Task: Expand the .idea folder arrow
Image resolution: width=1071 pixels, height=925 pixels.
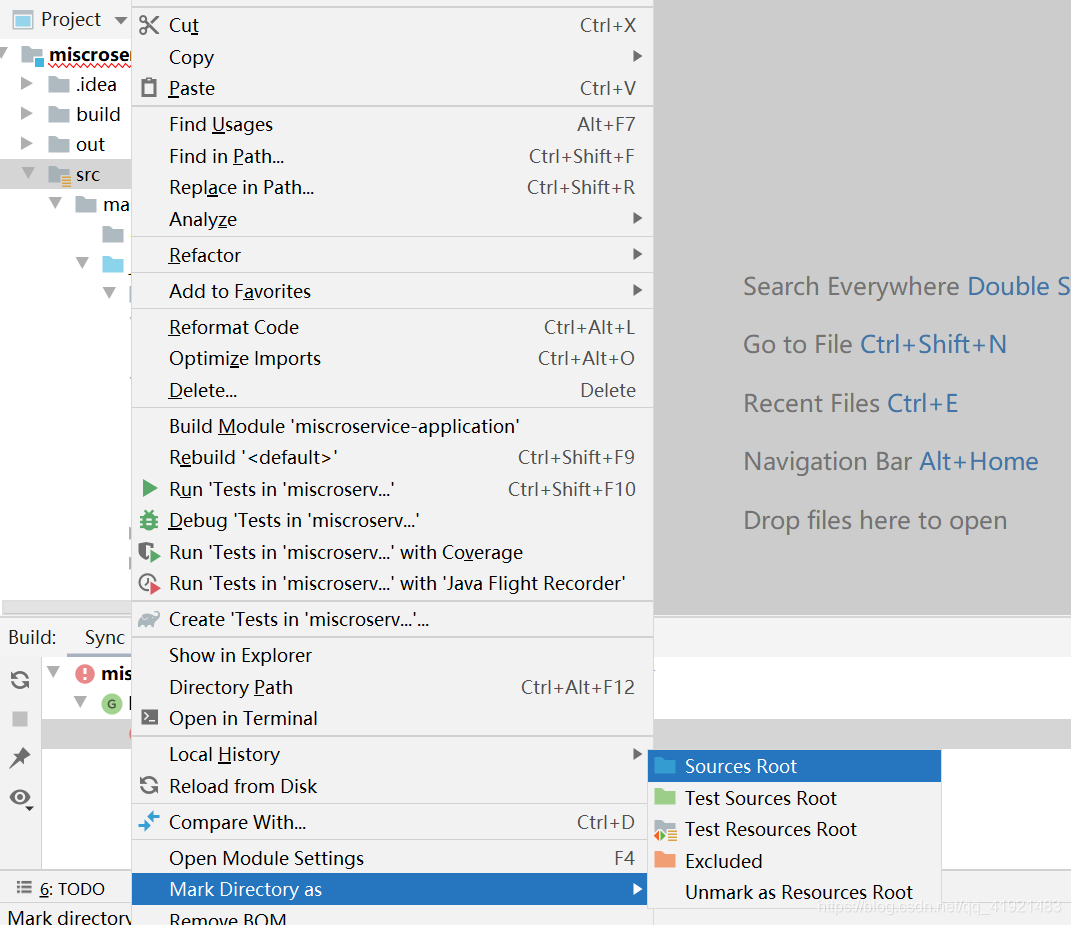Action: coord(27,83)
